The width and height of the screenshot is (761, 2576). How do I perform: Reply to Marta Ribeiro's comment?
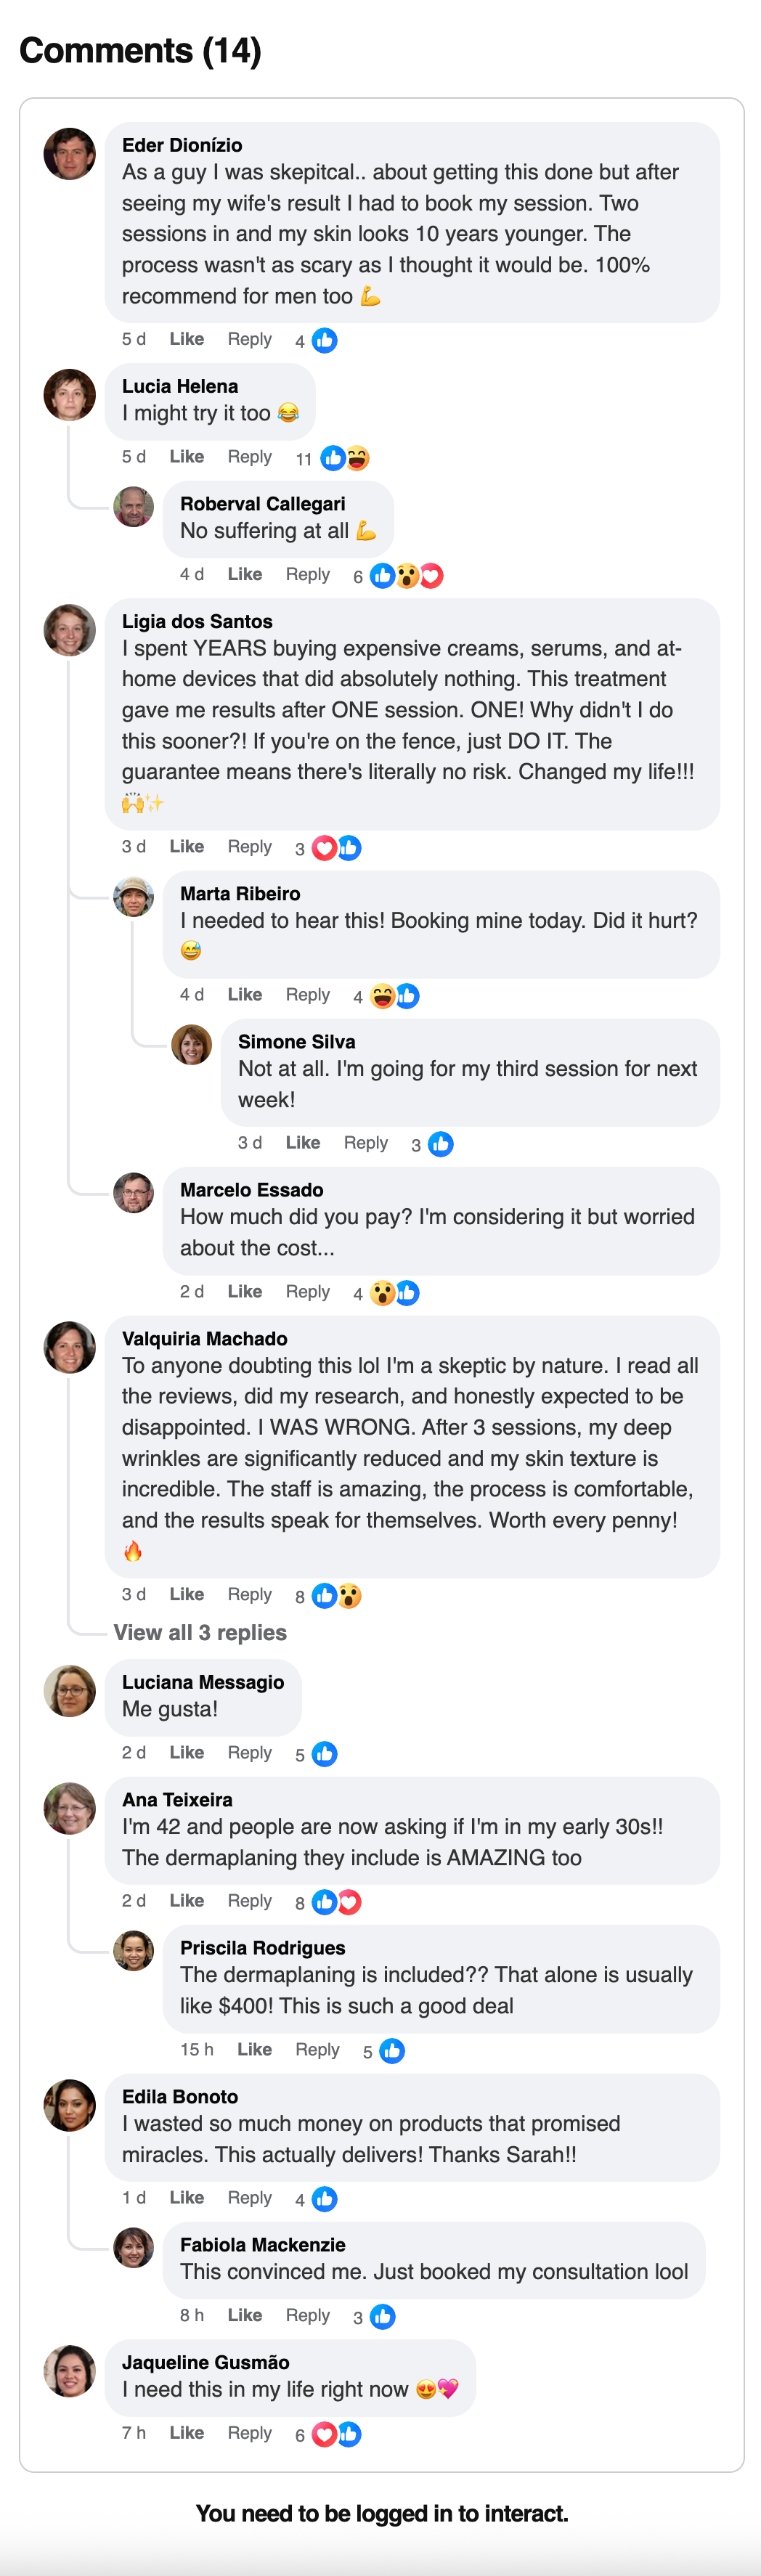click(x=307, y=995)
